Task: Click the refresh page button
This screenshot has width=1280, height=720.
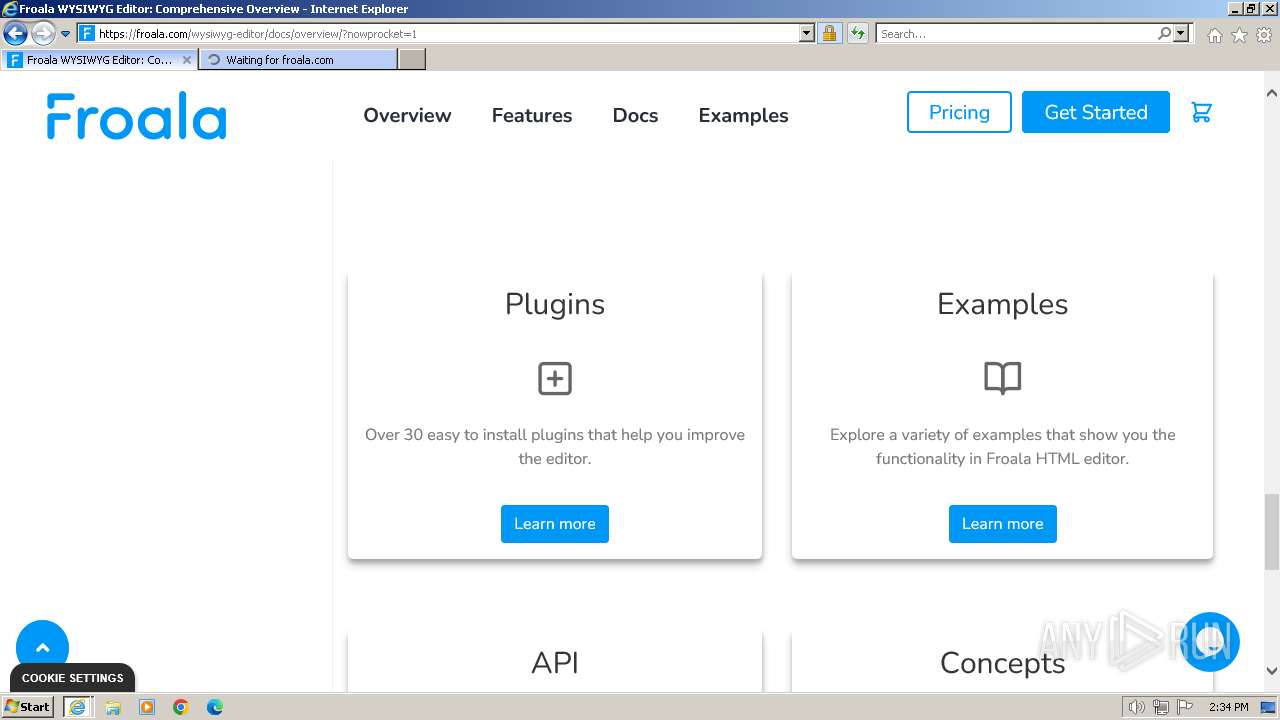Action: (x=858, y=33)
